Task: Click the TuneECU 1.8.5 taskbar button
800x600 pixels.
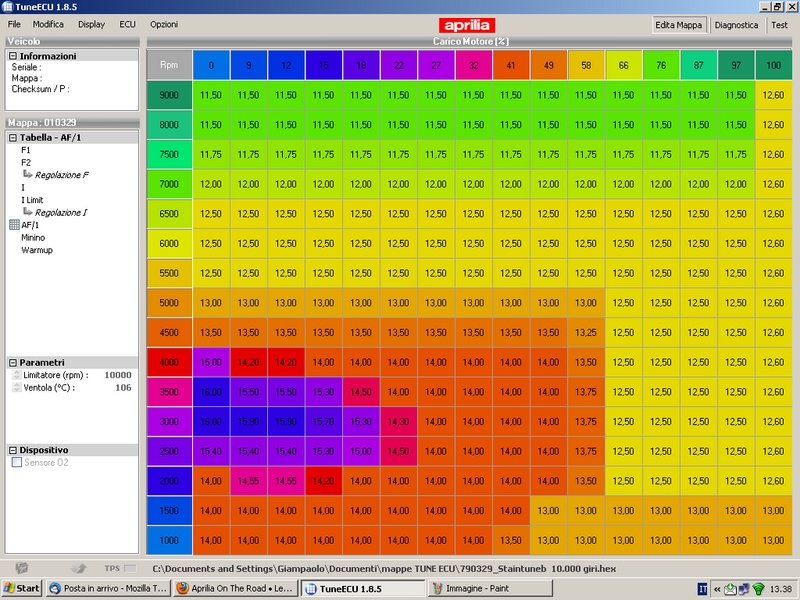Action: 363,588
